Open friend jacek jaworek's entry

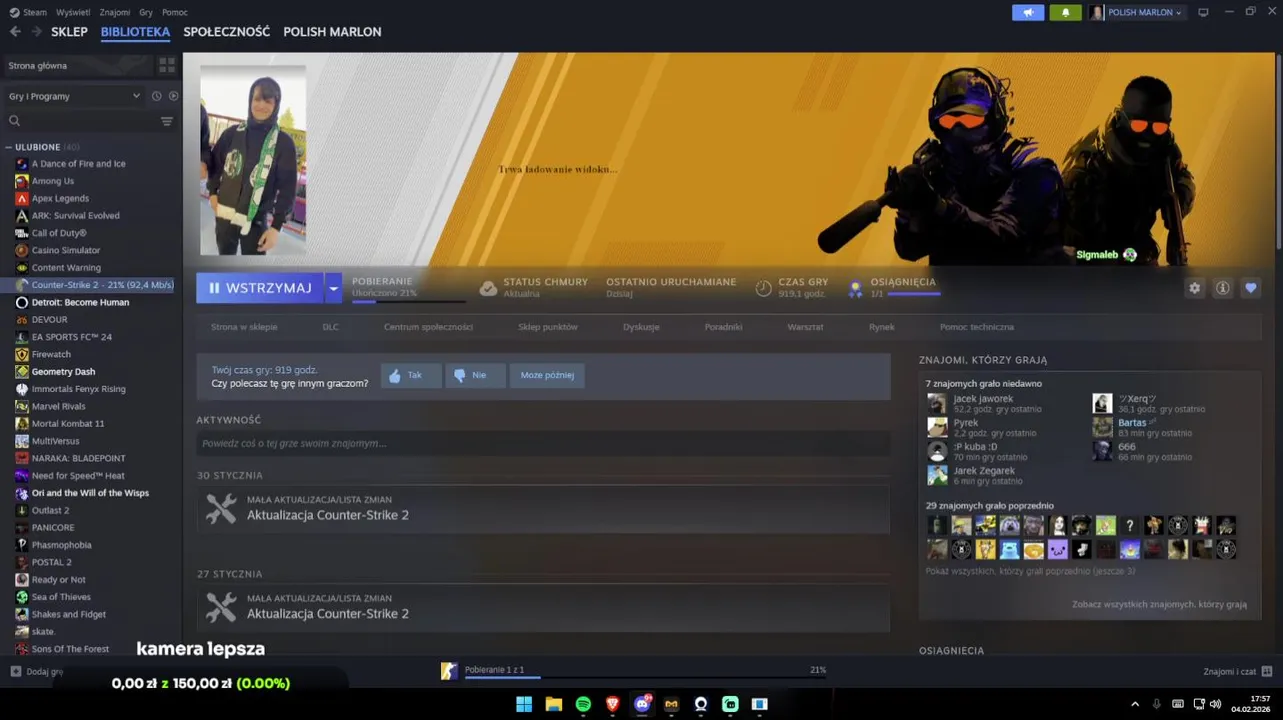985,403
